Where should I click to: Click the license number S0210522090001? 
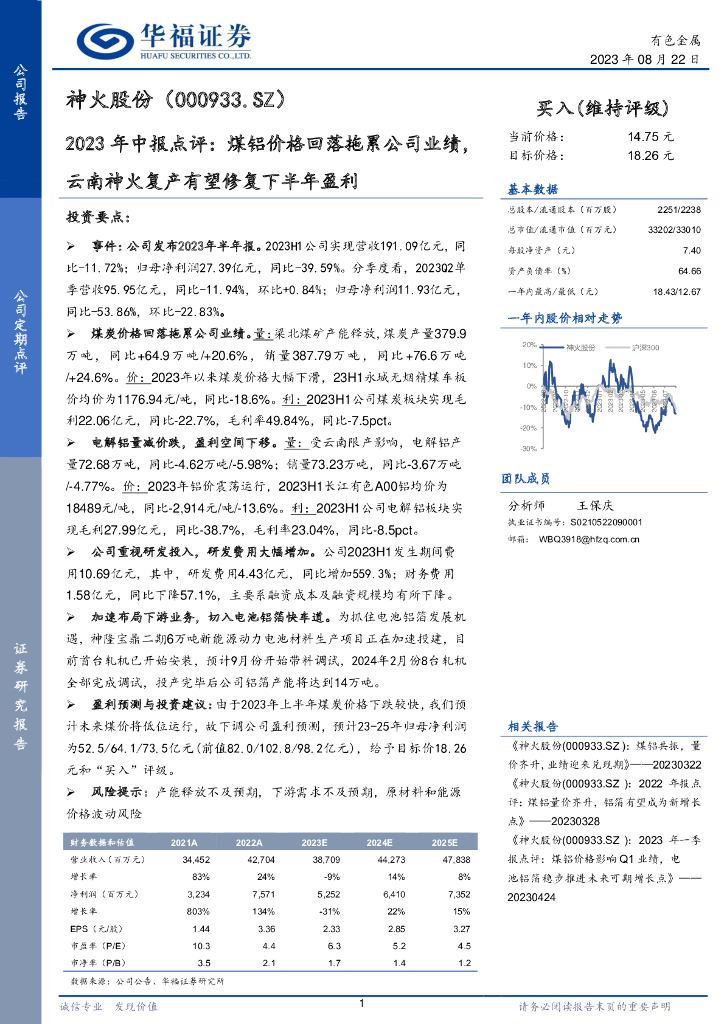[606, 522]
